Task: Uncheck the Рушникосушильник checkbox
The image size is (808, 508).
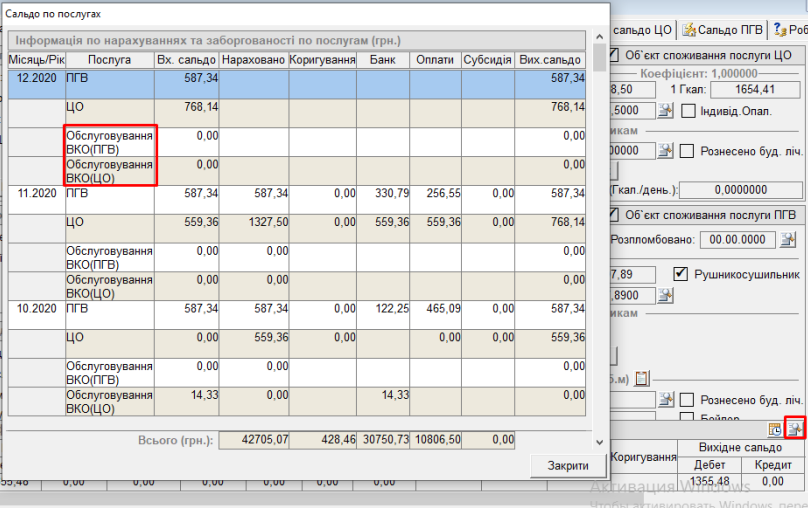Action: [x=681, y=273]
